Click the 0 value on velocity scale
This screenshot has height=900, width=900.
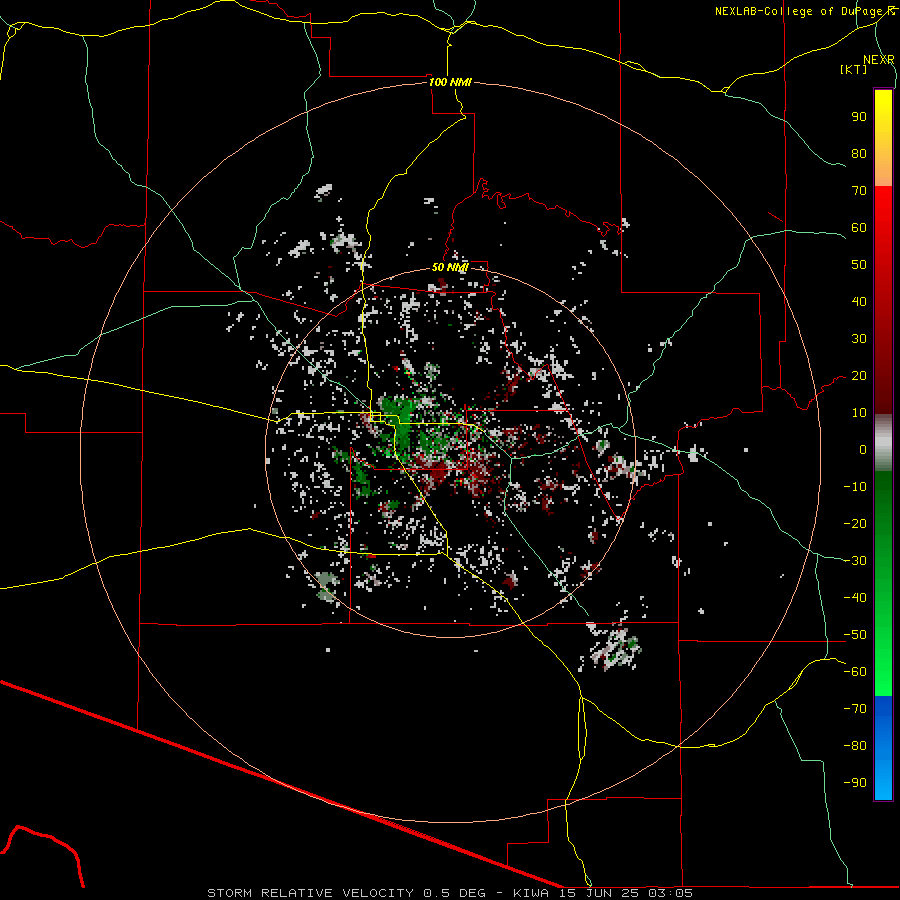(863, 449)
